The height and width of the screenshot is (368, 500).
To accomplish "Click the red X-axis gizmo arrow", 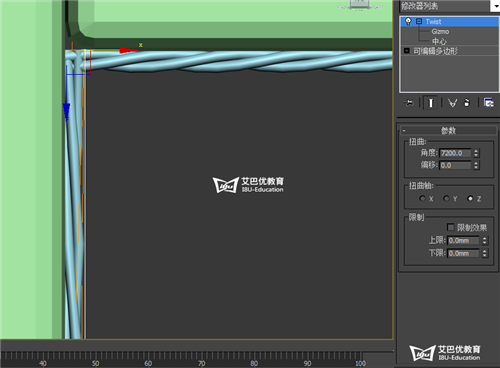I will [x=128, y=50].
